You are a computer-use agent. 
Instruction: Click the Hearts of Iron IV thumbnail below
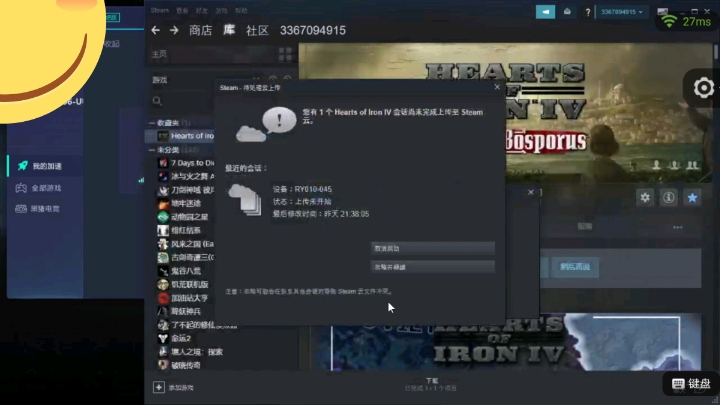[505, 343]
